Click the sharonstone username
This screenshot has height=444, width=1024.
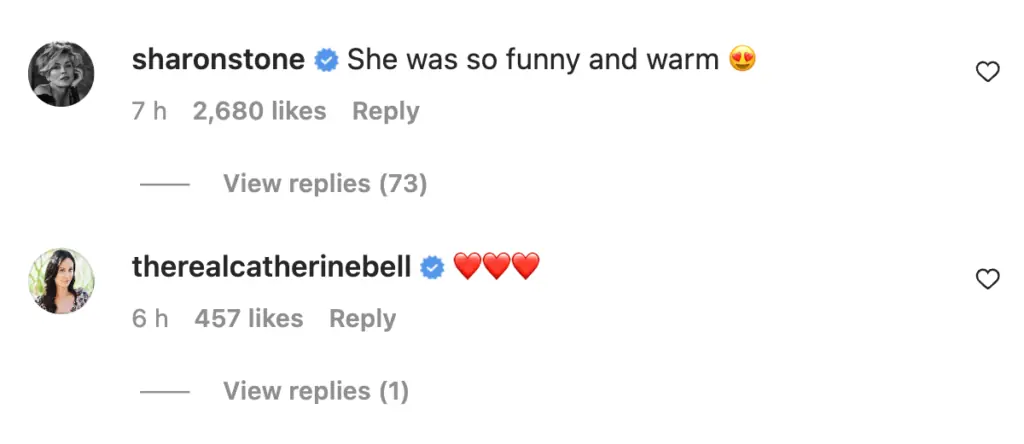pos(218,60)
